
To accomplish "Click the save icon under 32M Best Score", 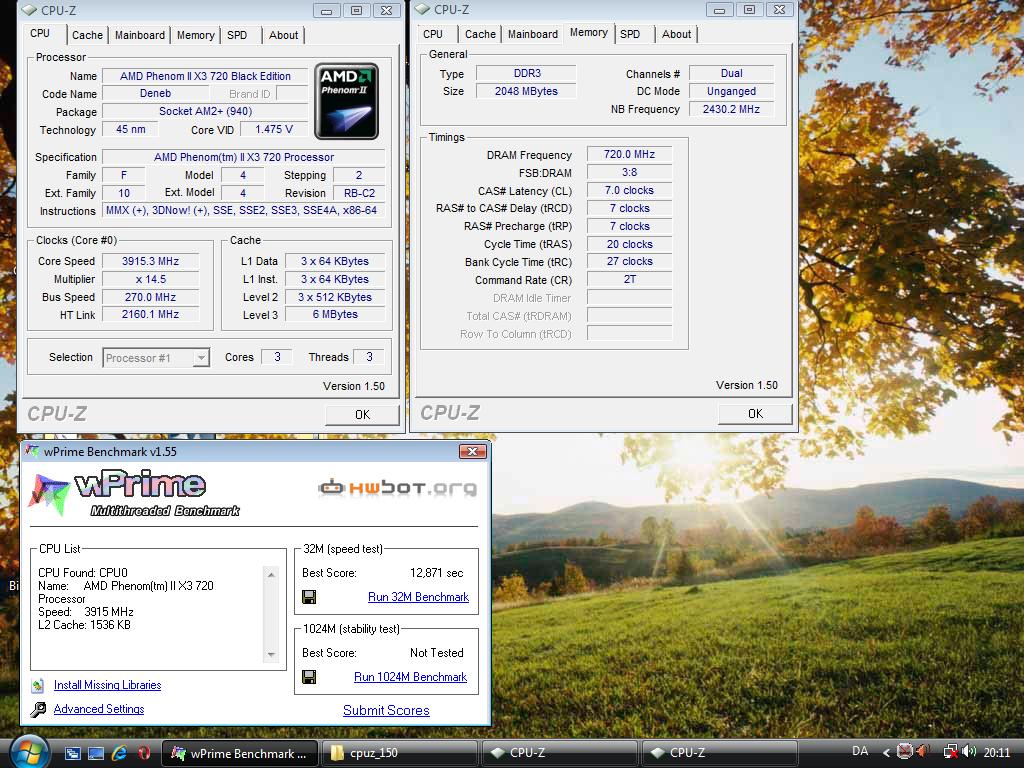I will point(310,597).
